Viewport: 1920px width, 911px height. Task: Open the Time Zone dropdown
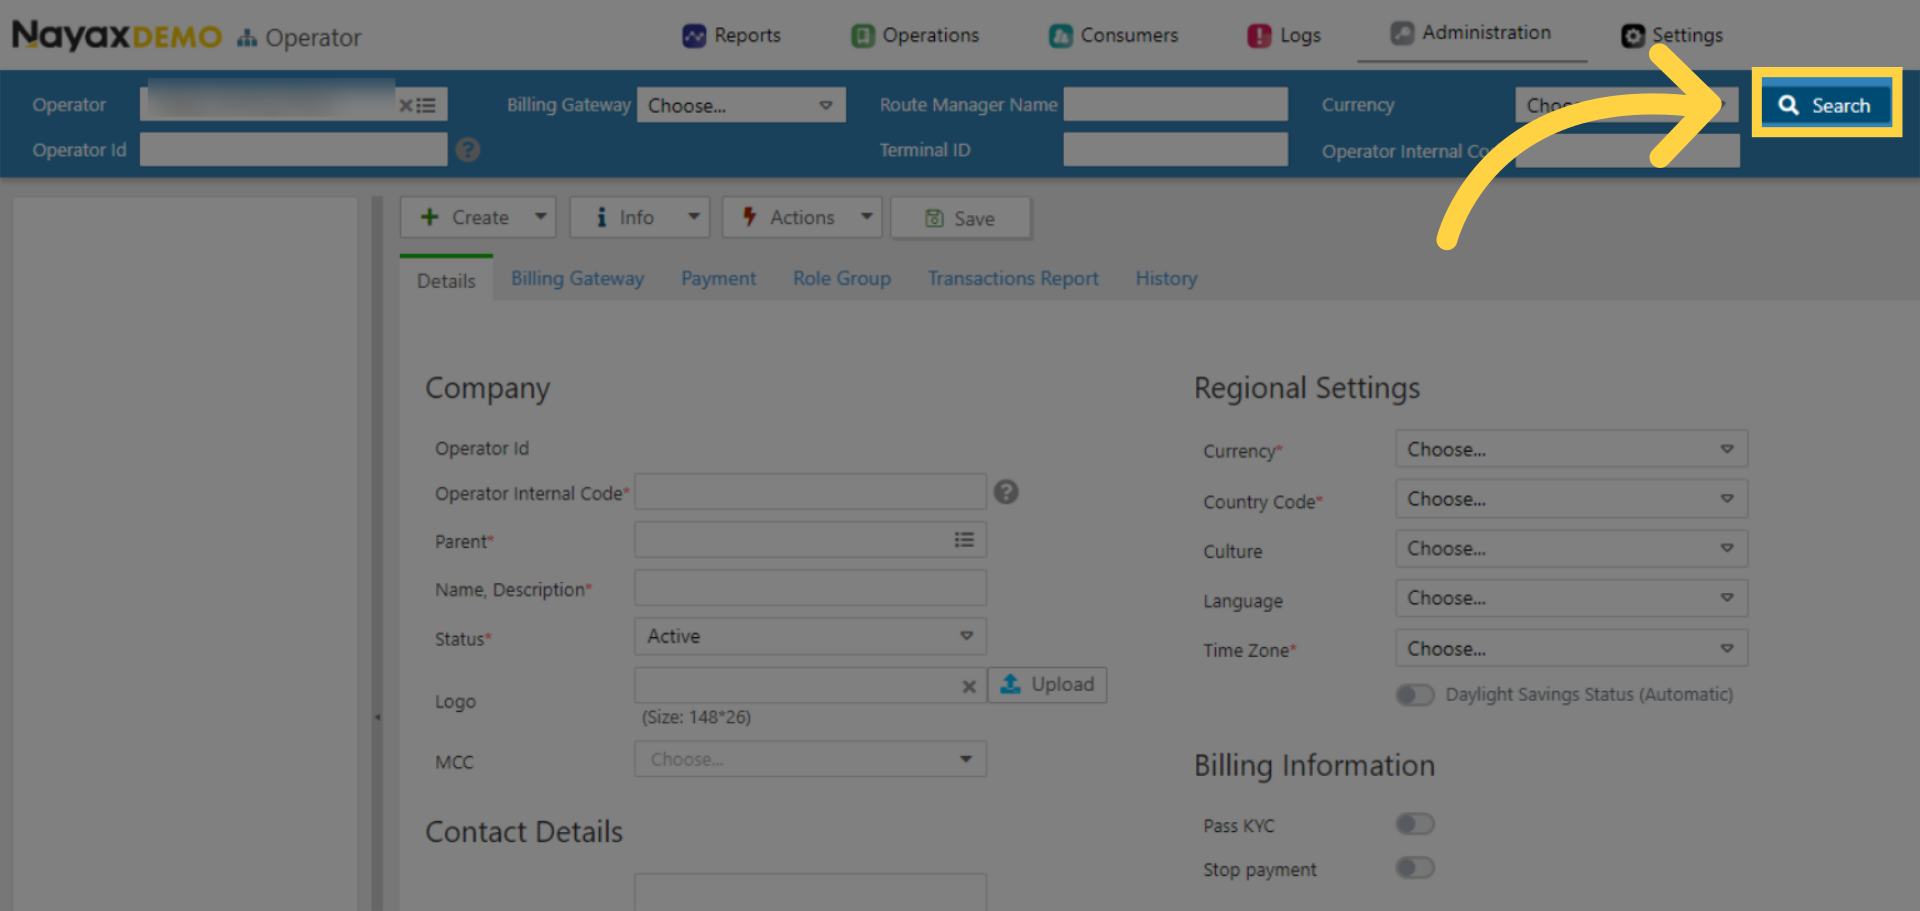tap(1572, 648)
